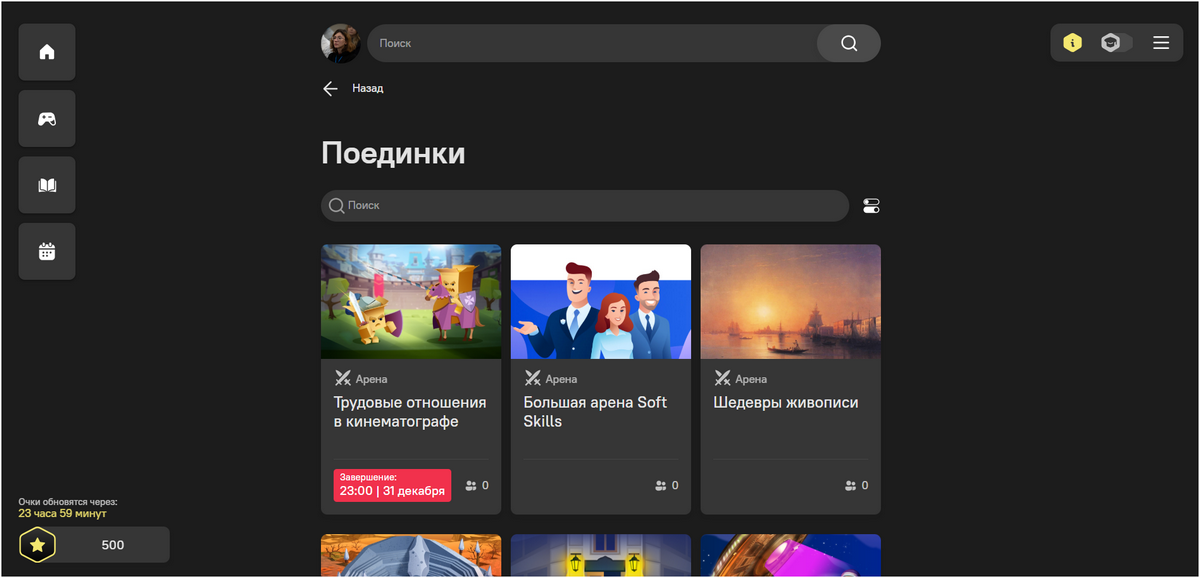Open the Home section in the sidebar

click(46, 52)
